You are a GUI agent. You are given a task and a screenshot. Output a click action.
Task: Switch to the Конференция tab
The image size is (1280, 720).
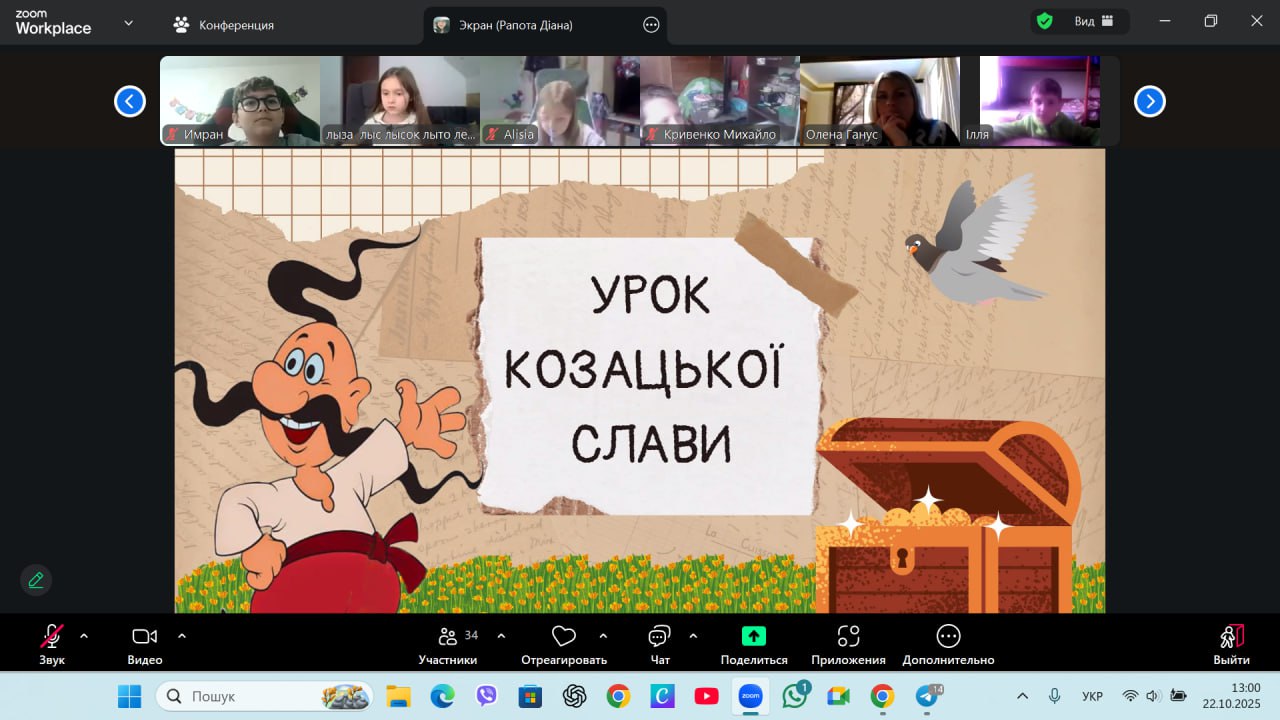tap(223, 25)
